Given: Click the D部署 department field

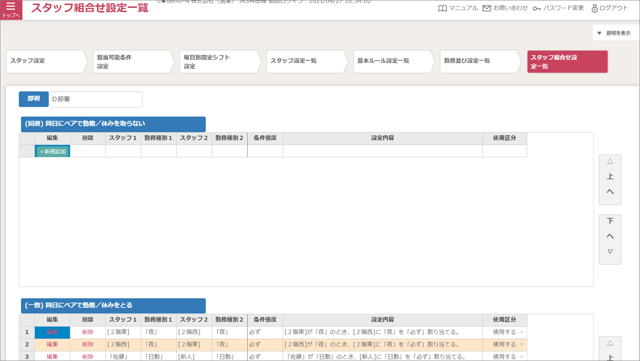Looking at the screenshot, I should click(x=96, y=99).
